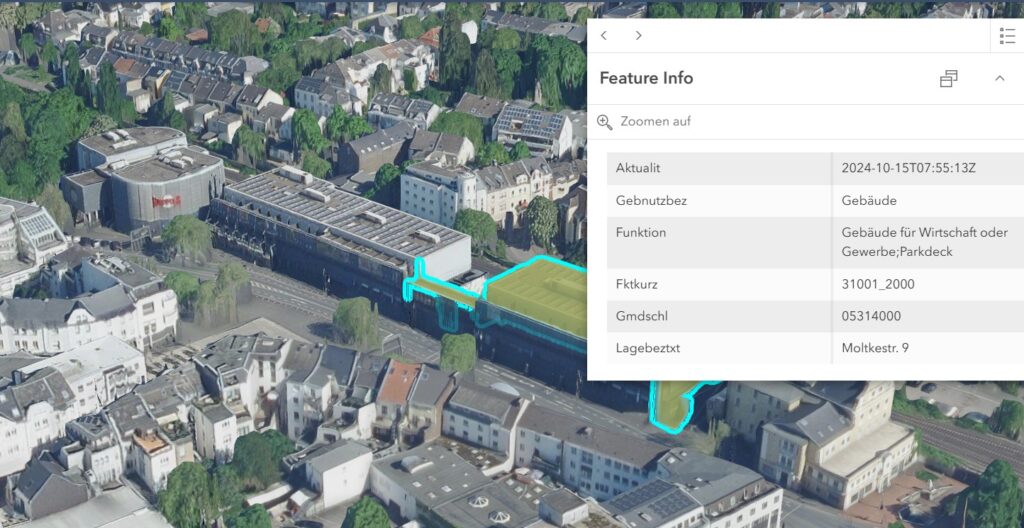This screenshot has height=528, width=1024.
Task: Click the Lagebeztxt value Moltkestr. 9
Action: [x=875, y=348]
